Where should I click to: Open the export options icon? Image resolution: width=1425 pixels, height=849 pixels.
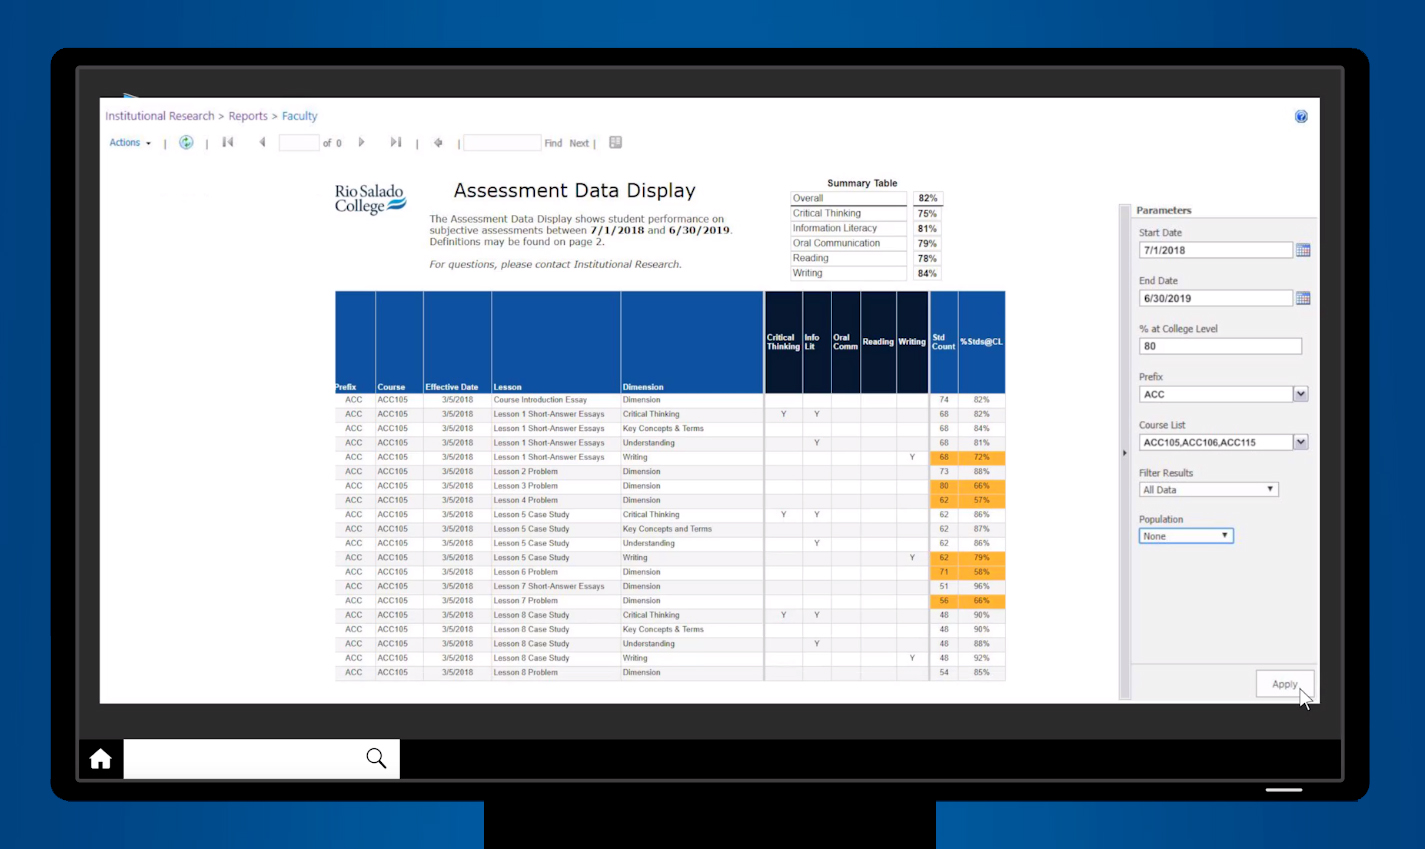click(x=615, y=142)
